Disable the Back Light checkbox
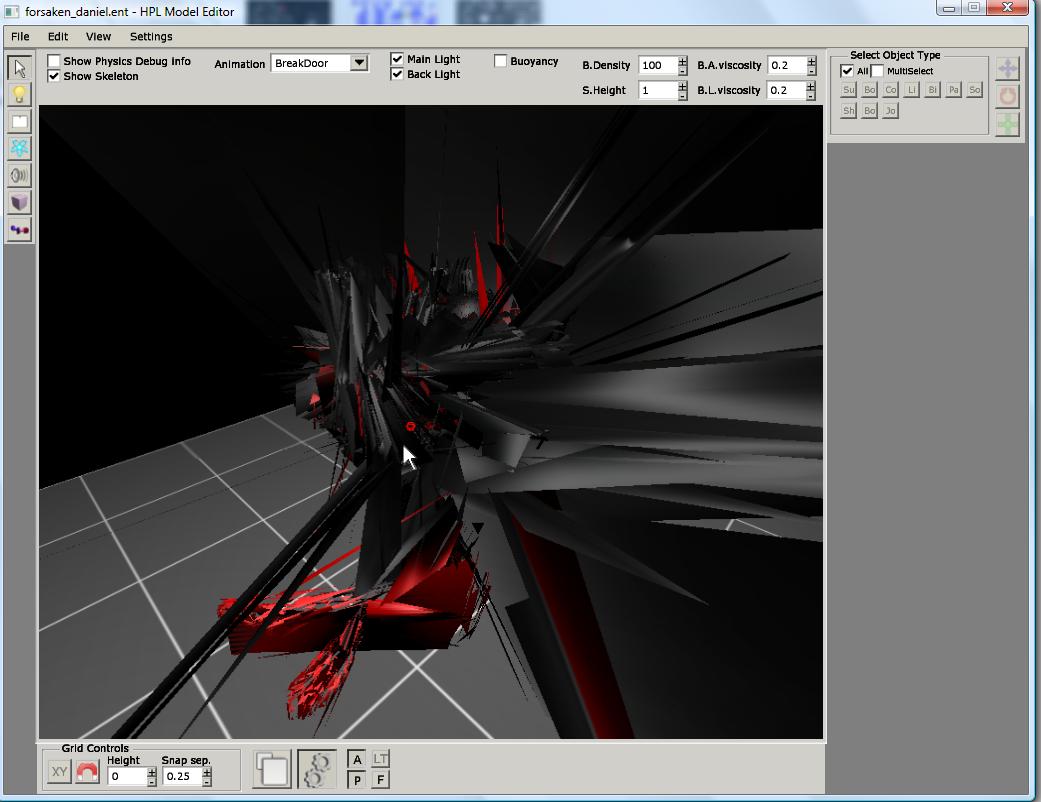The height and width of the screenshot is (802, 1041). coord(397,74)
